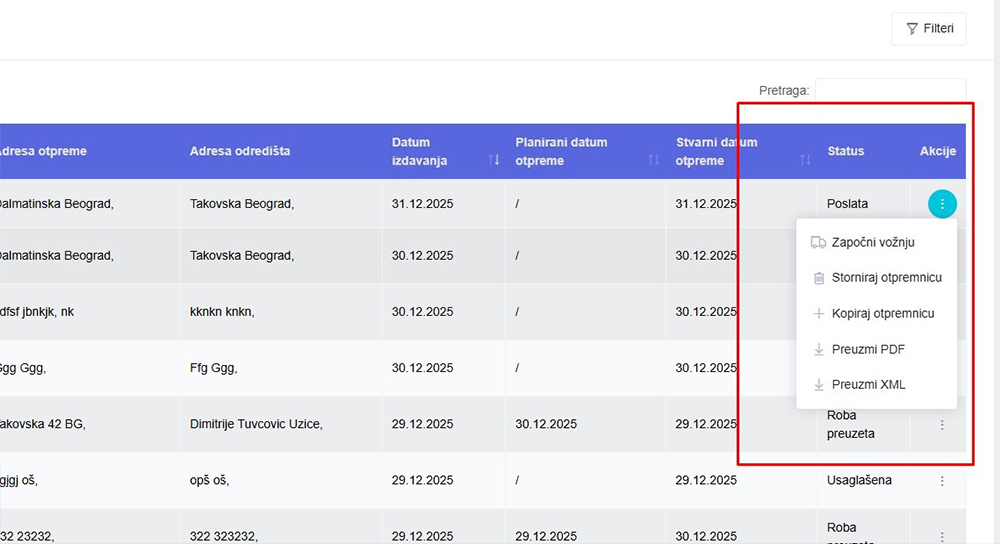Select Započni vožnju from the menu
Screen dimensions: 1000x544
coord(872,242)
